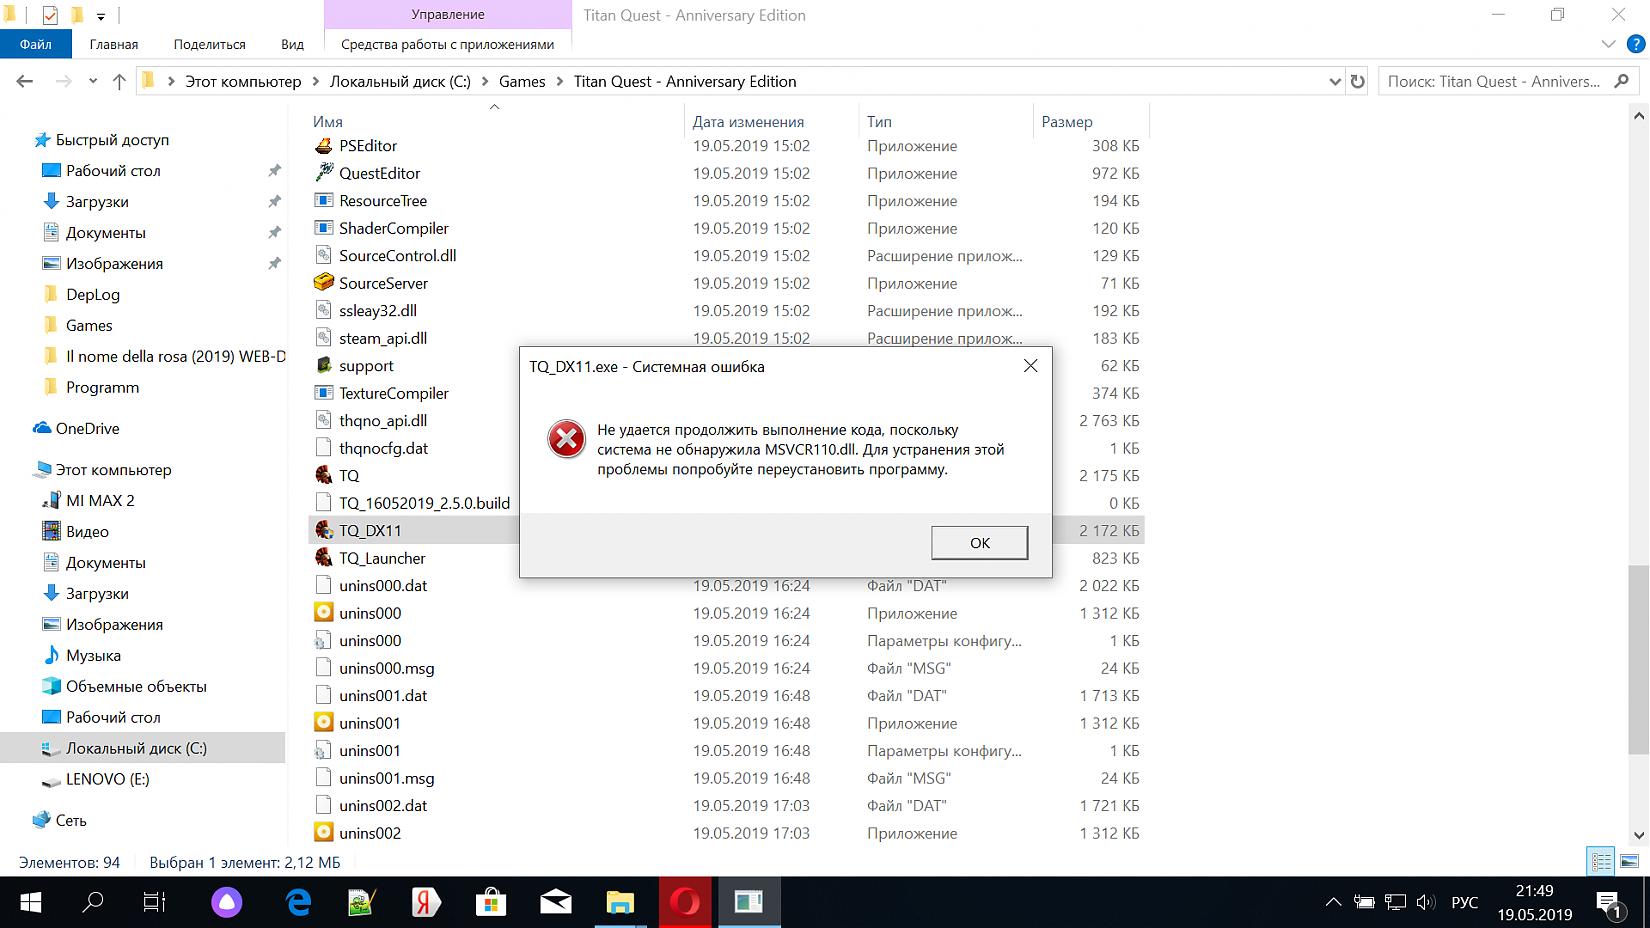1650x928 pixels.
Task: Open the Windows Start menu
Action: point(31,903)
